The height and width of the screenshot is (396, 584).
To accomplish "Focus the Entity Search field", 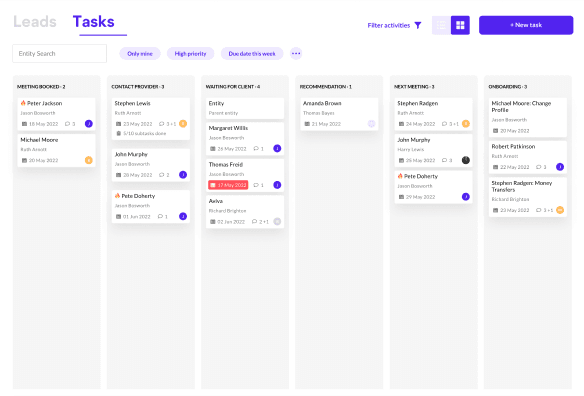I will pos(60,54).
